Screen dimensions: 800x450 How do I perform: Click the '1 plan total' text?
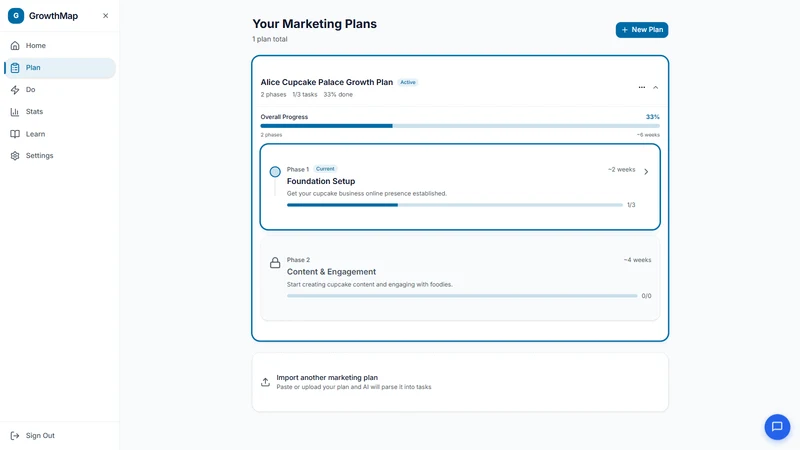(270, 39)
